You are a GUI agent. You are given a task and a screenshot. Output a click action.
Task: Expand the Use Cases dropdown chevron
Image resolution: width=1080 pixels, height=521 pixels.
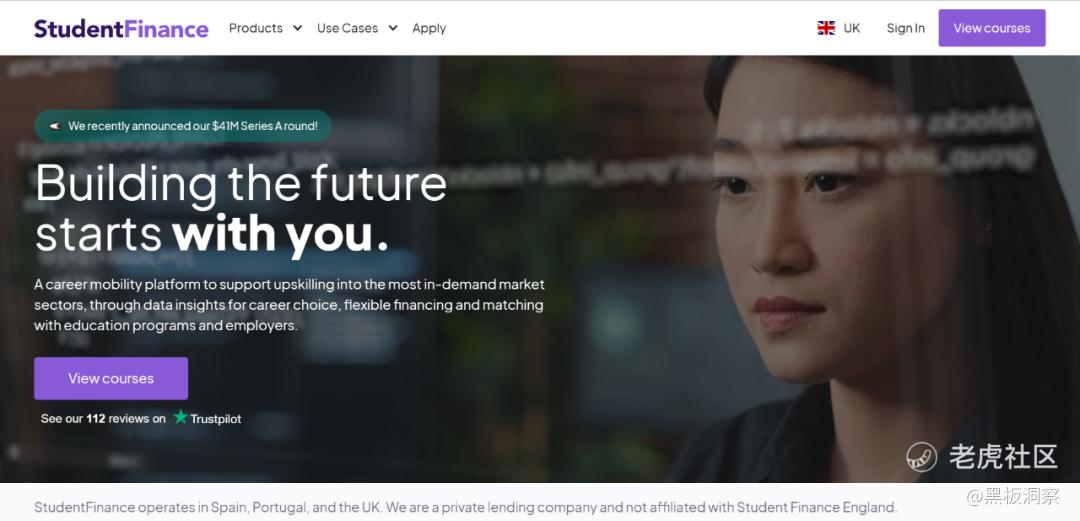point(393,28)
